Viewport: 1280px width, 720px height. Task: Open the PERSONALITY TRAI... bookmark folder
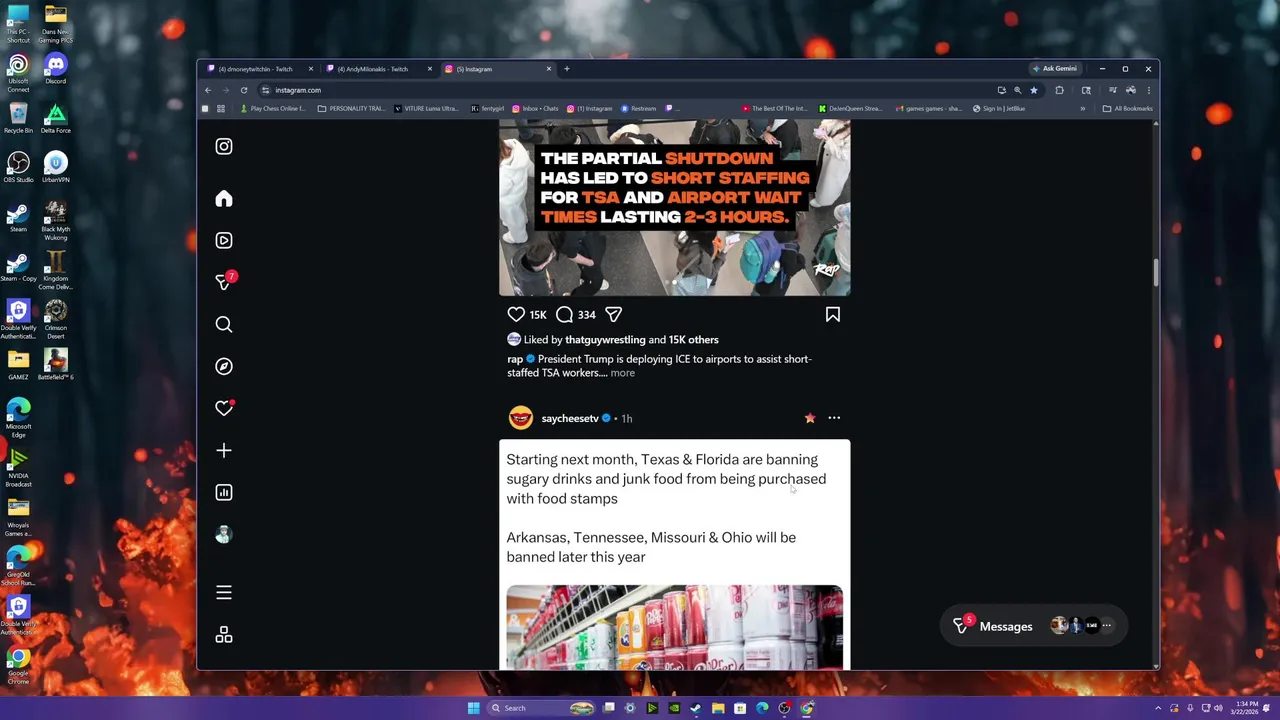click(350, 109)
